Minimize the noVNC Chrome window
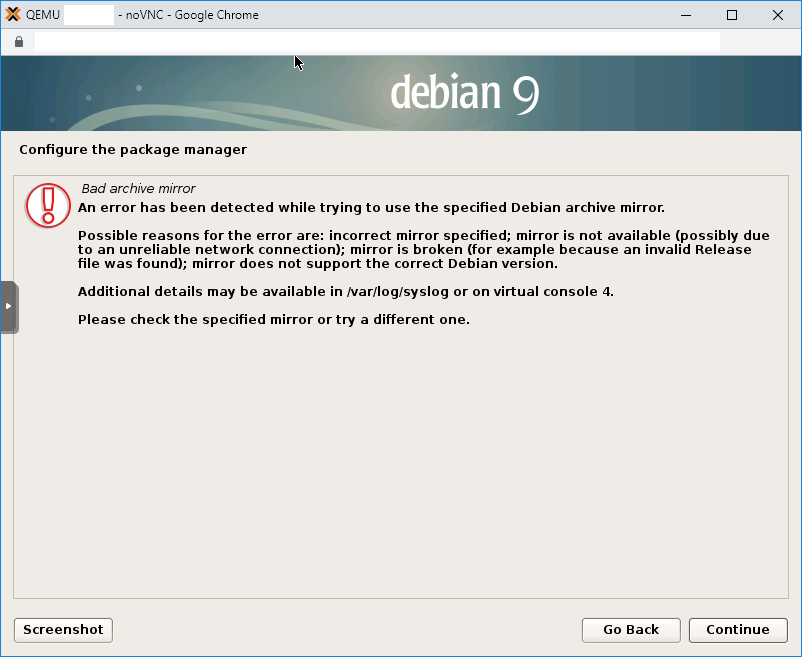Viewport: 802px width, 657px height. [x=686, y=15]
